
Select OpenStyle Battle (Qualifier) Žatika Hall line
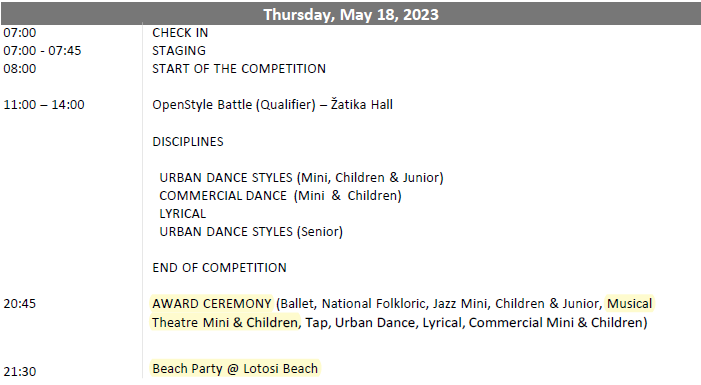[x=272, y=105]
